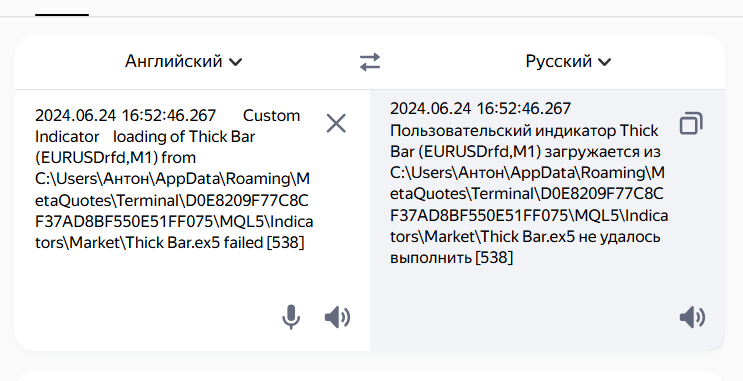The height and width of the screenshot is (381, 743).
Task: Play audio of the Russian translation
Action: (x=692, y=317)
